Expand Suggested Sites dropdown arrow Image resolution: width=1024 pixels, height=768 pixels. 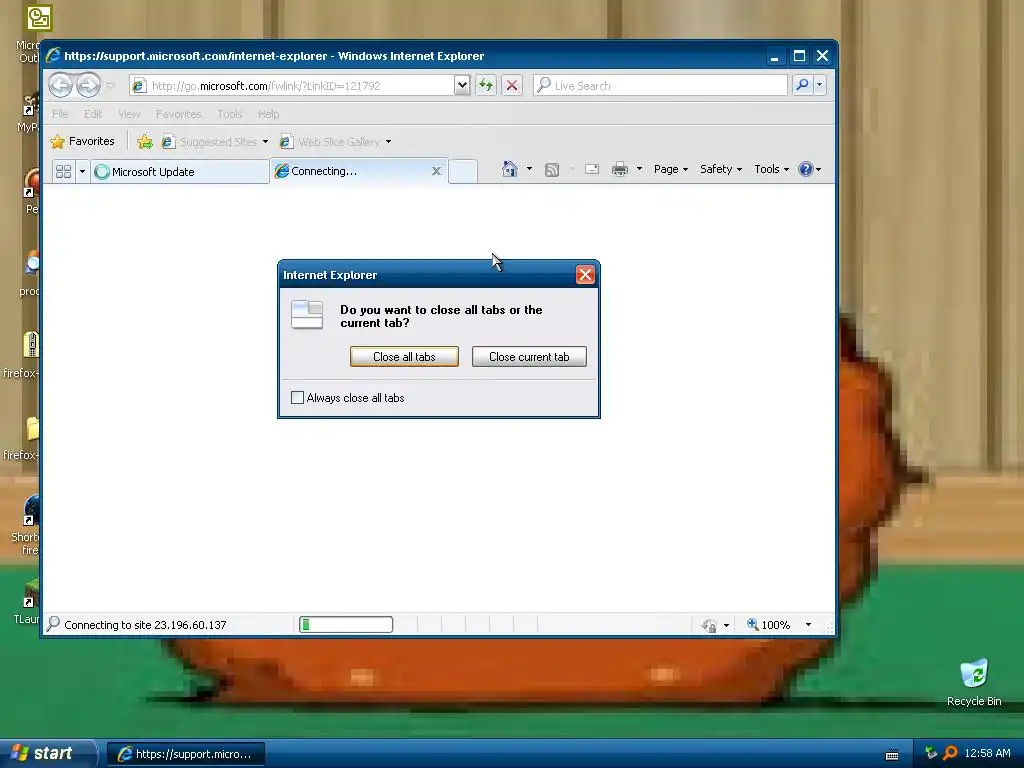click(x=265, y=142)
